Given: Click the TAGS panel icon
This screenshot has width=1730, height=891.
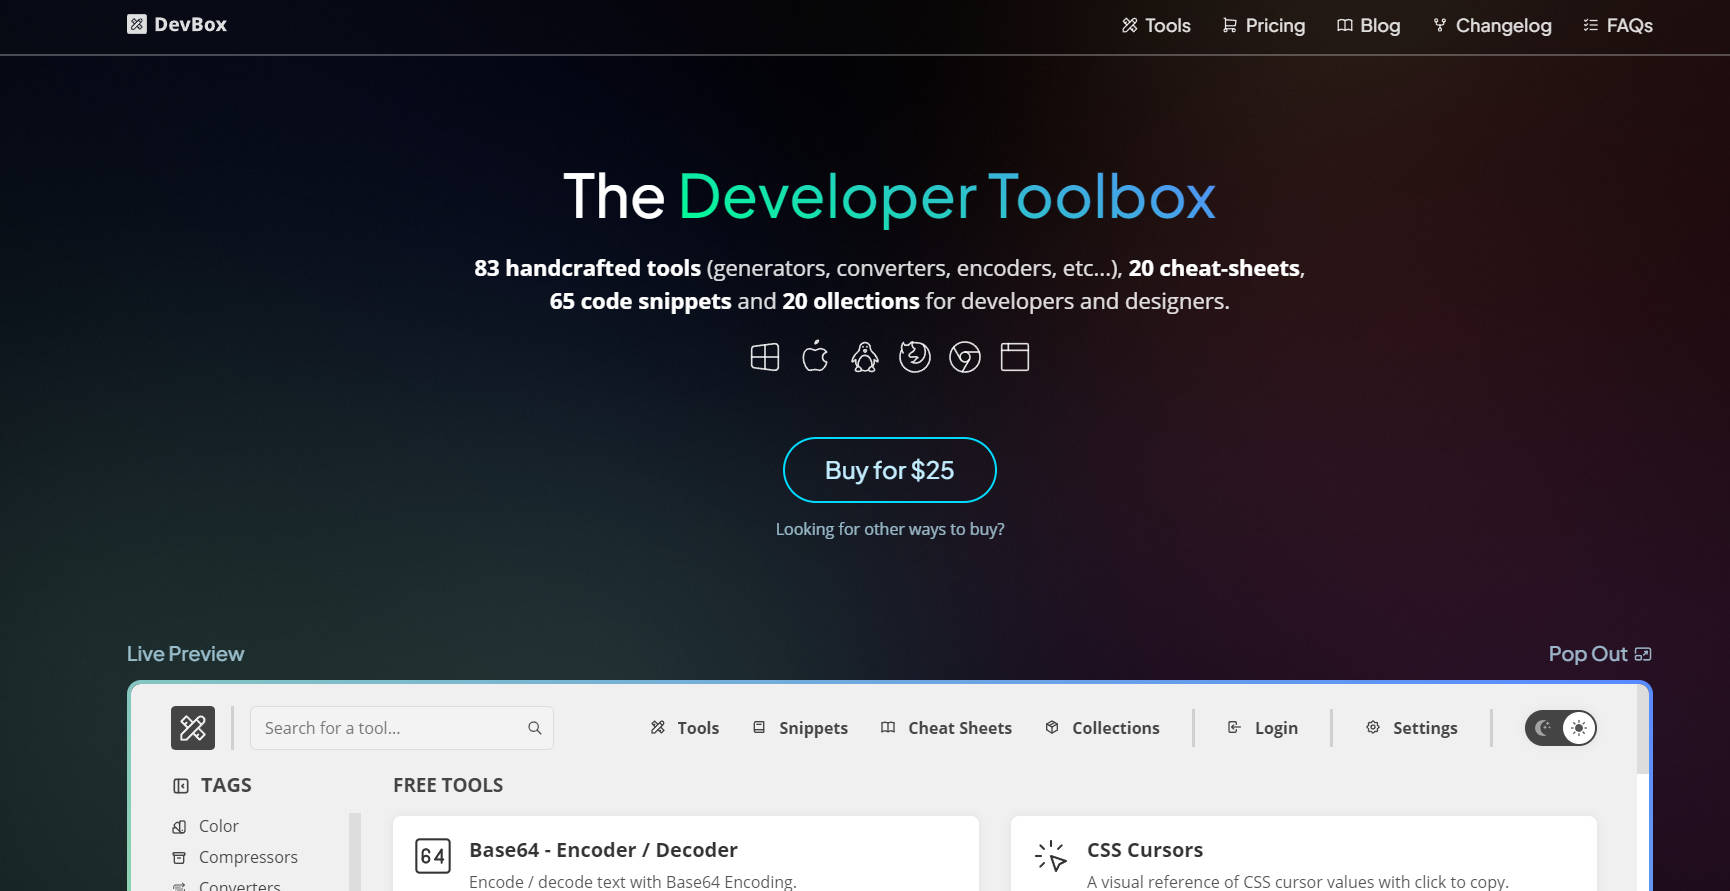Looking at the screenshot, I should click(181, 786).
